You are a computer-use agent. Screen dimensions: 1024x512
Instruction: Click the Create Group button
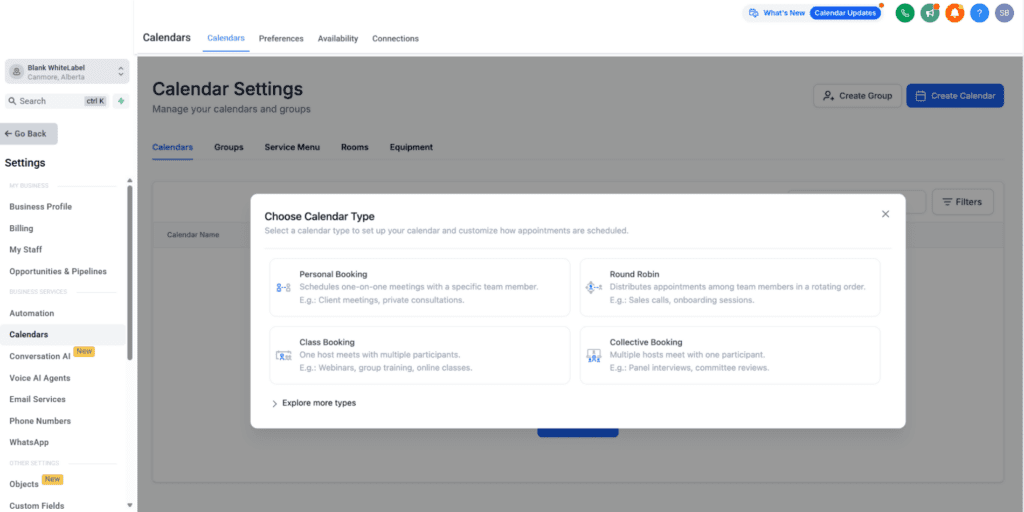[857, 96]
